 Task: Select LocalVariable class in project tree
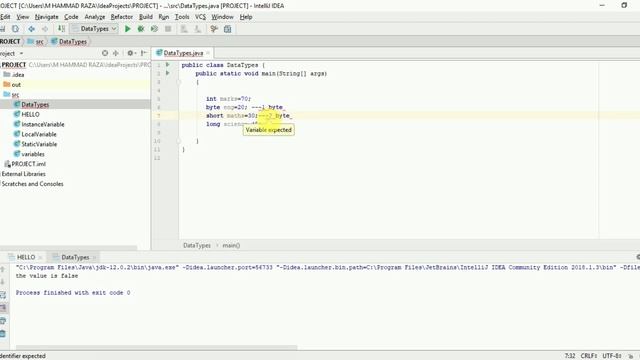(x=35, y=134)
